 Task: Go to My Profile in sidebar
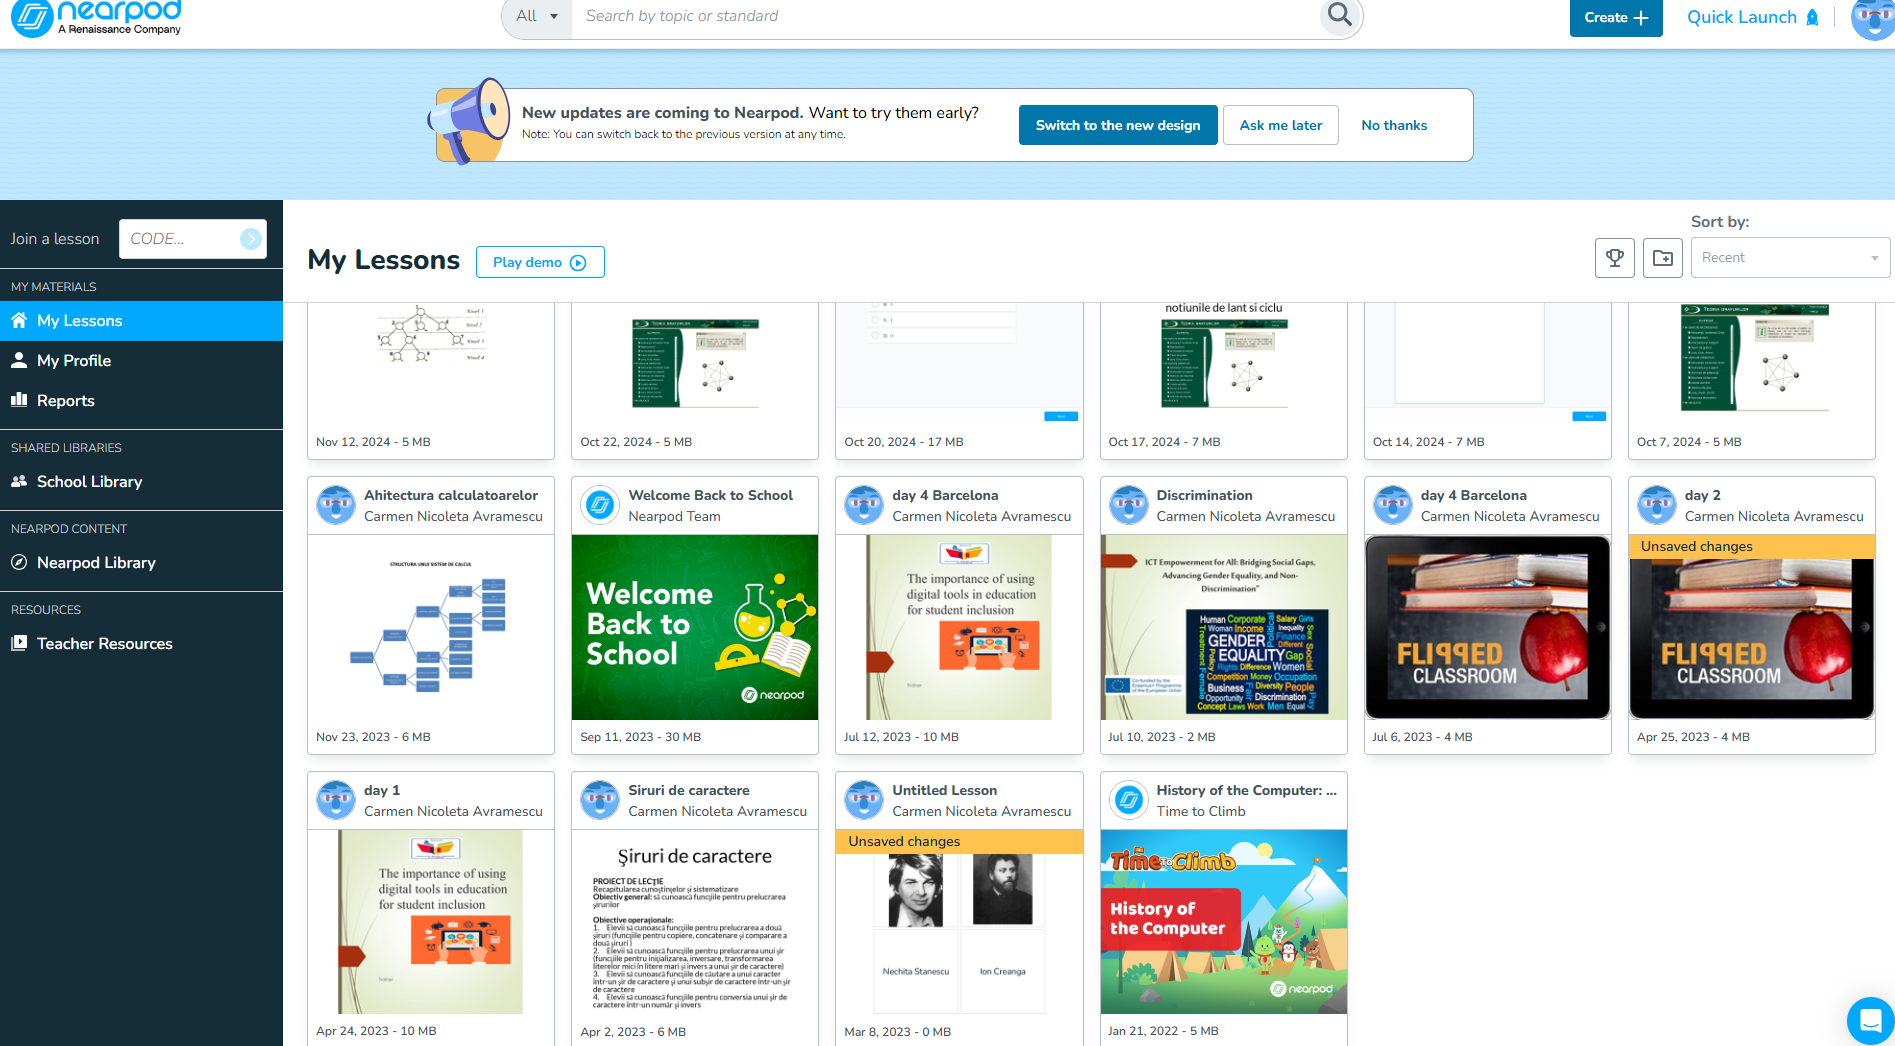(x=74, y=361)
